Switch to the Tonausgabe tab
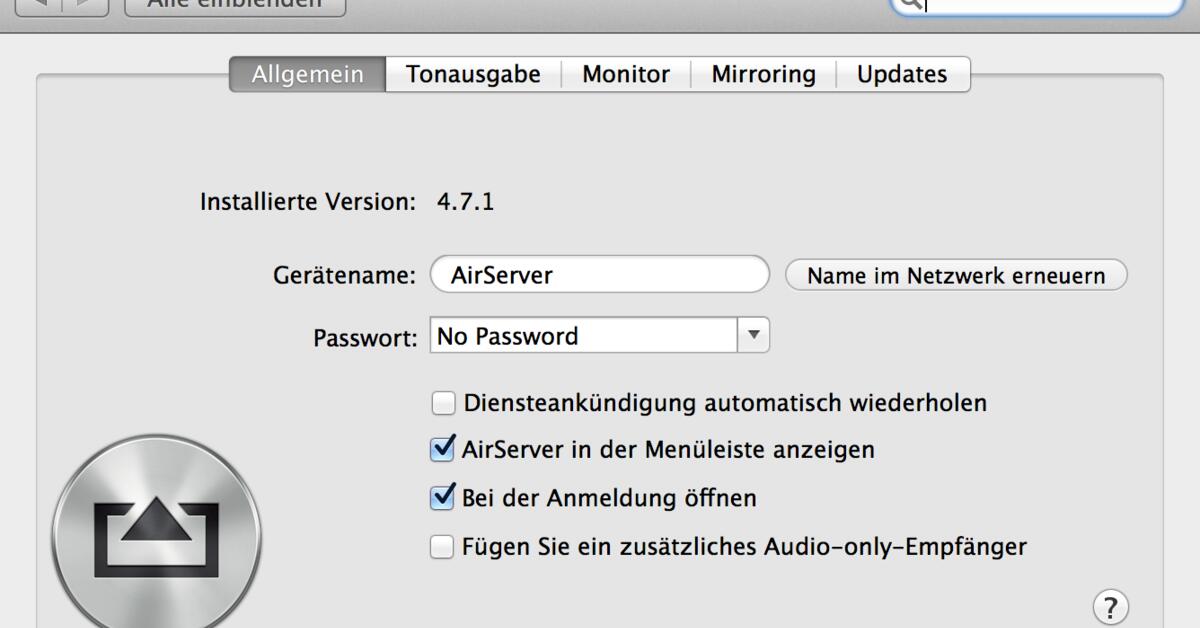This screenshot has height=628, width=1200. [x=473, y=75]
